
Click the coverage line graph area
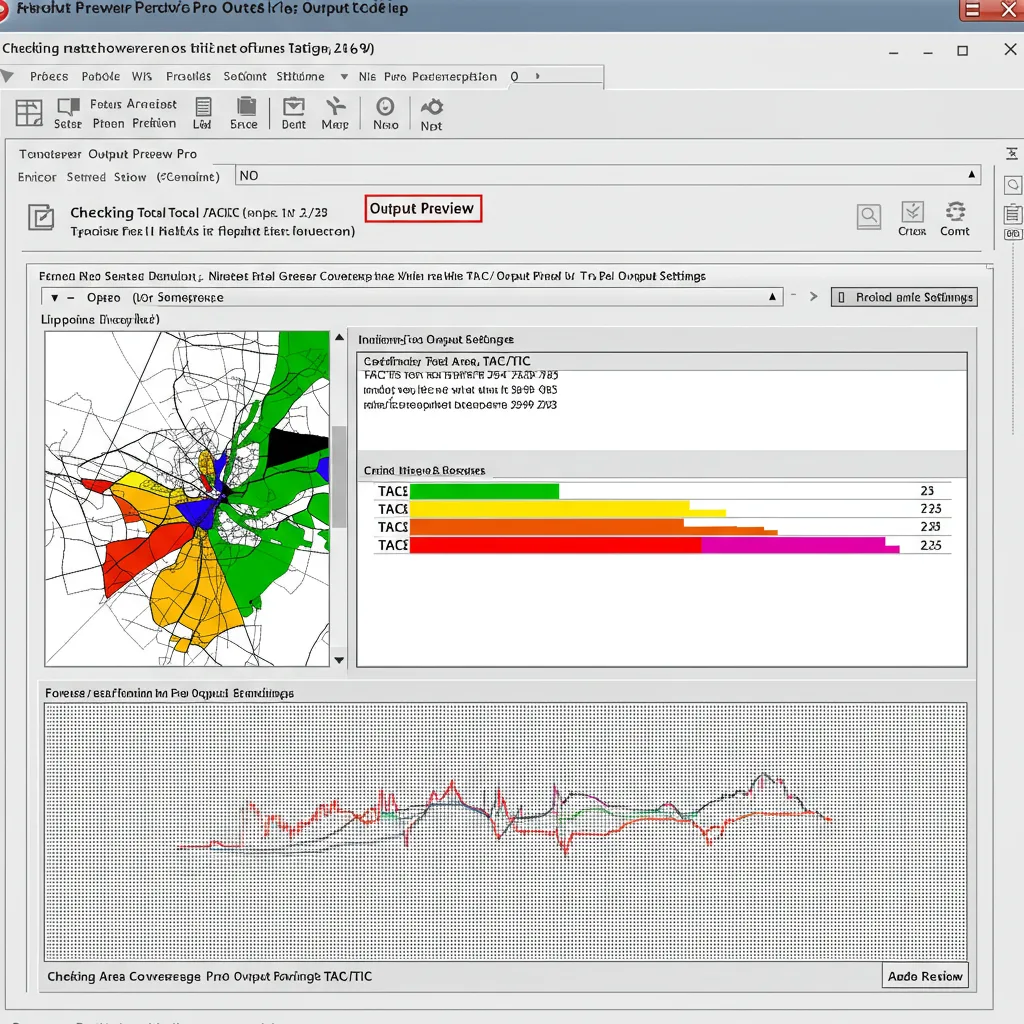505,831
